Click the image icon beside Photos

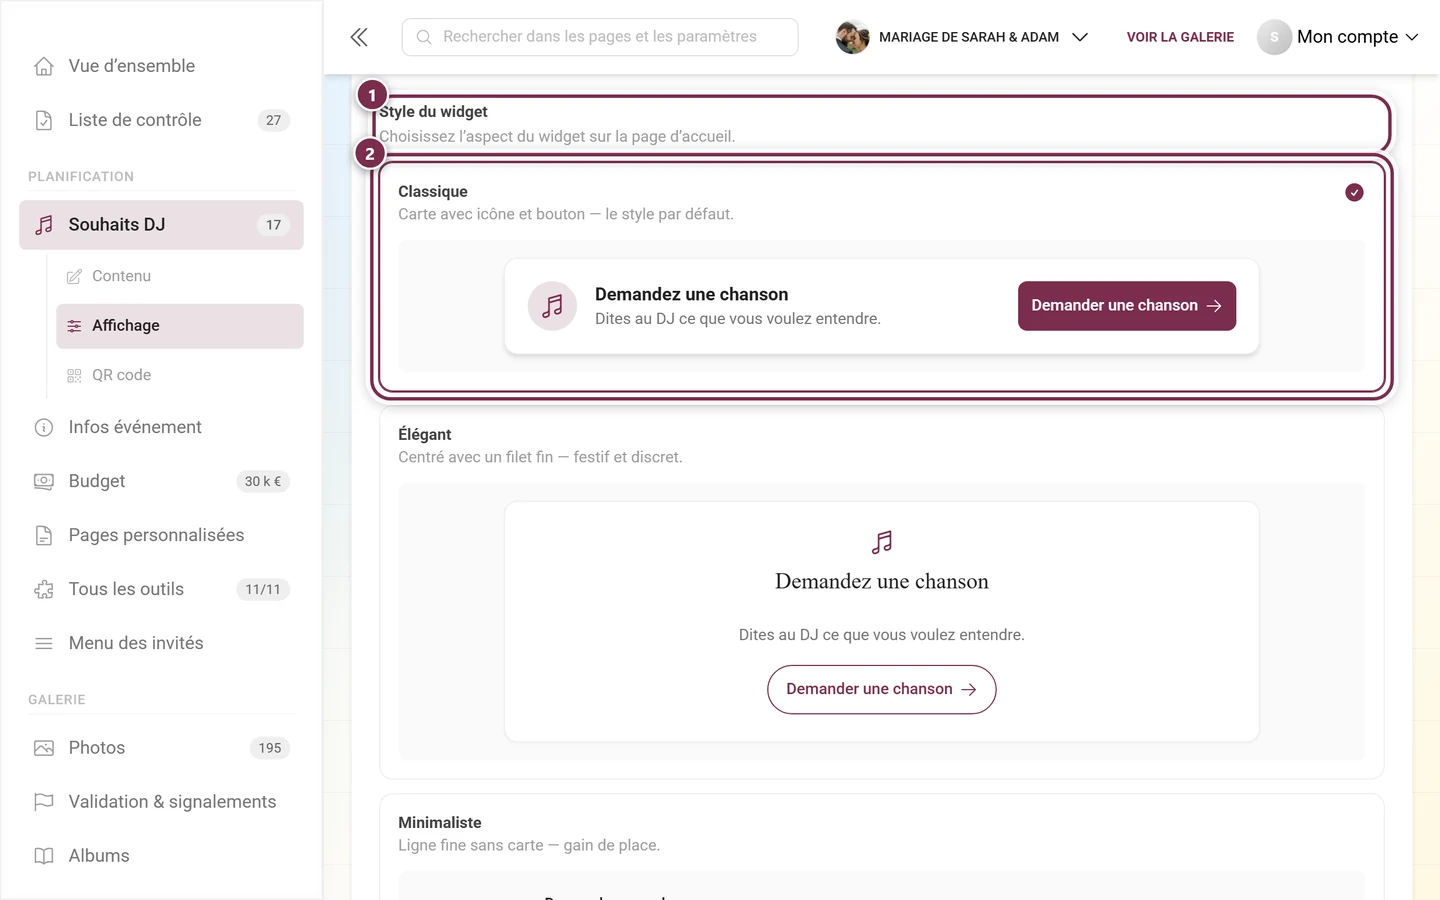[44, 748]
